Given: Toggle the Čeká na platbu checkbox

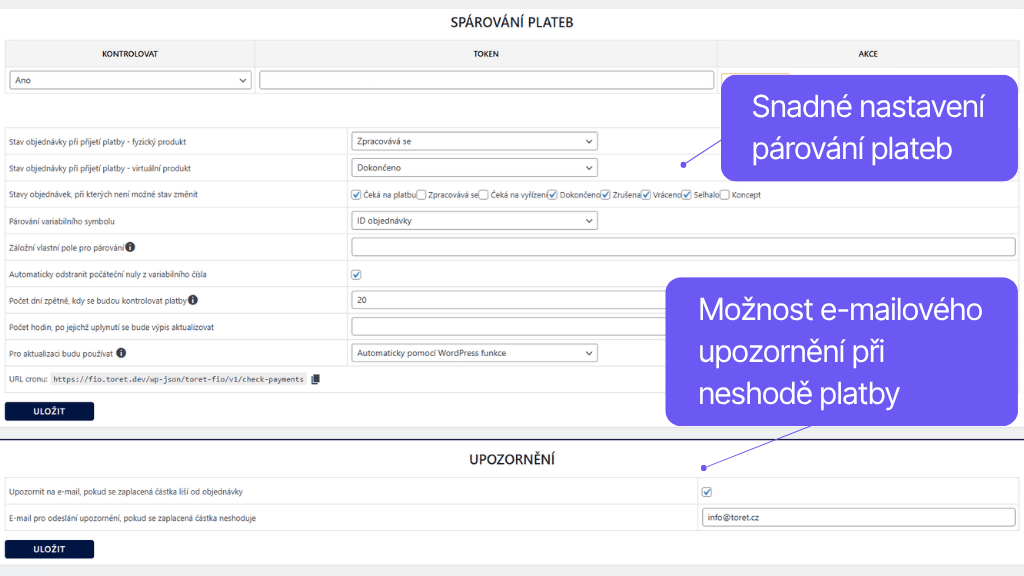Looking at the screenshot, I should click(x=356, y=195).
